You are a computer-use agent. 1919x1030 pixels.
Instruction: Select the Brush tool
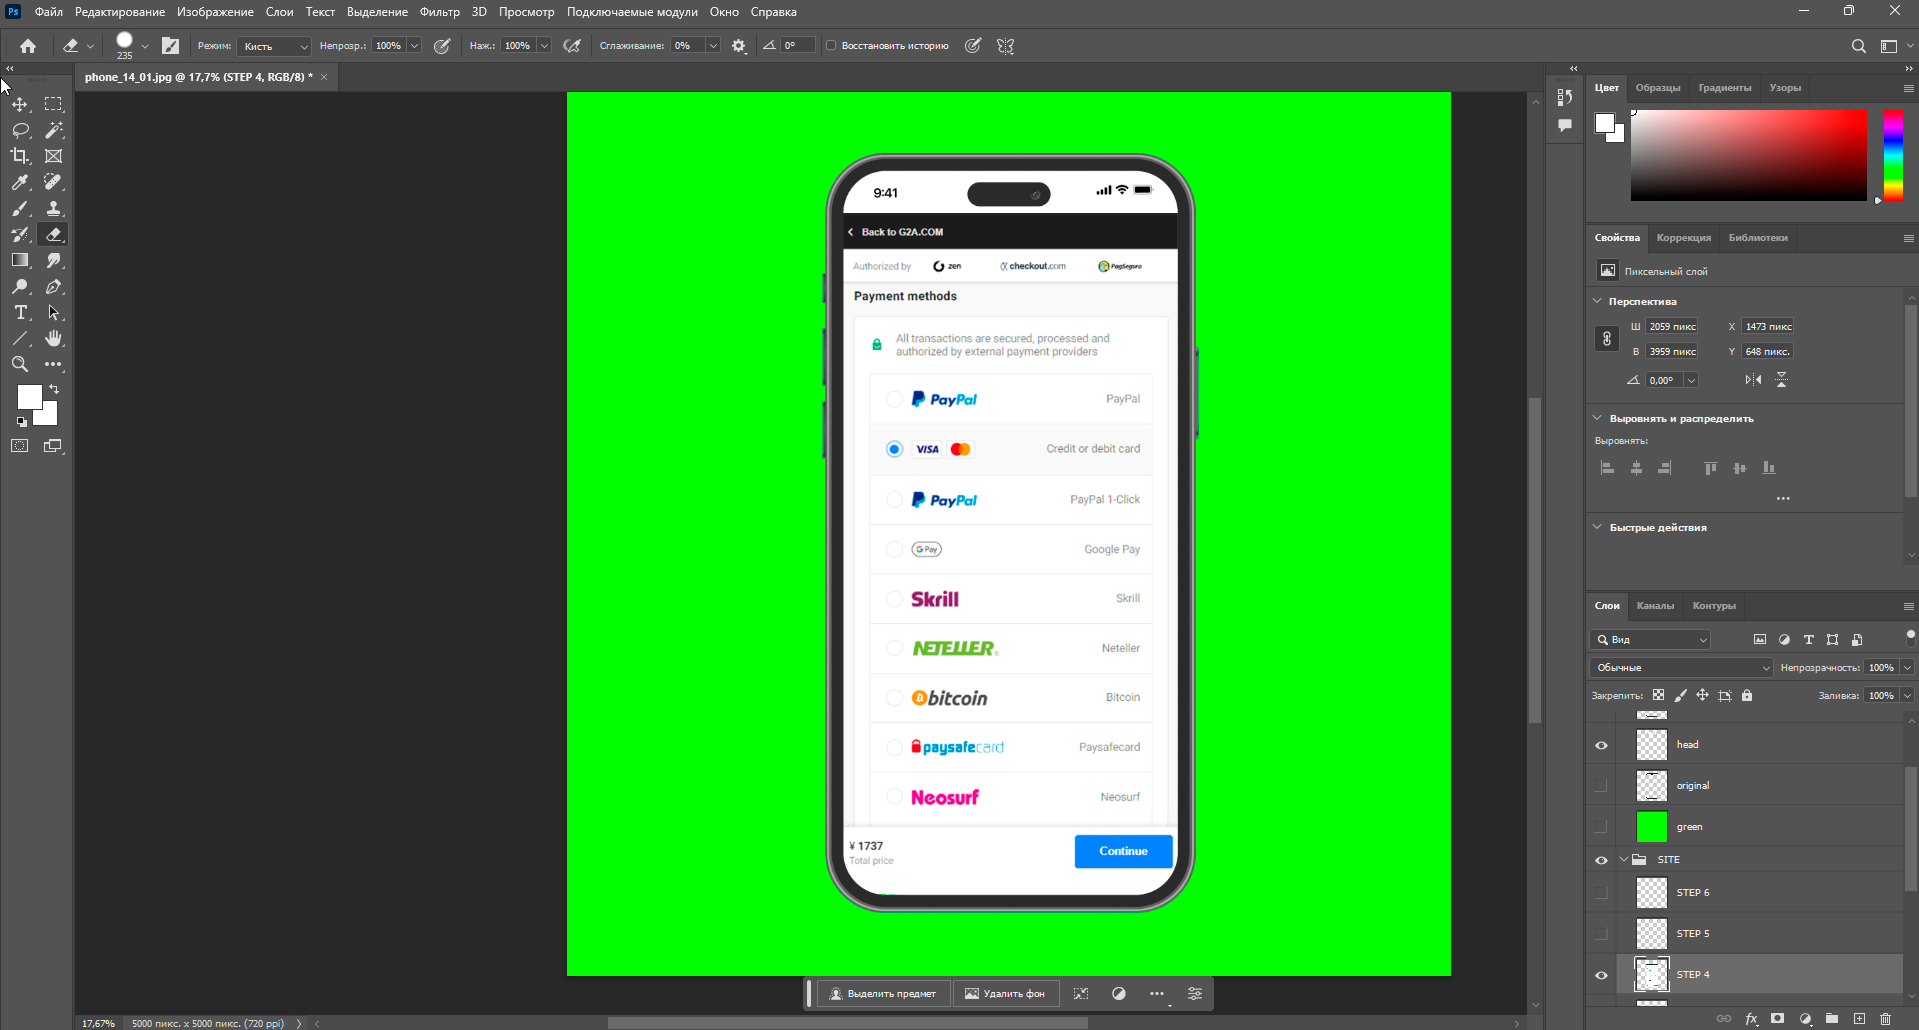coord(20,208)
